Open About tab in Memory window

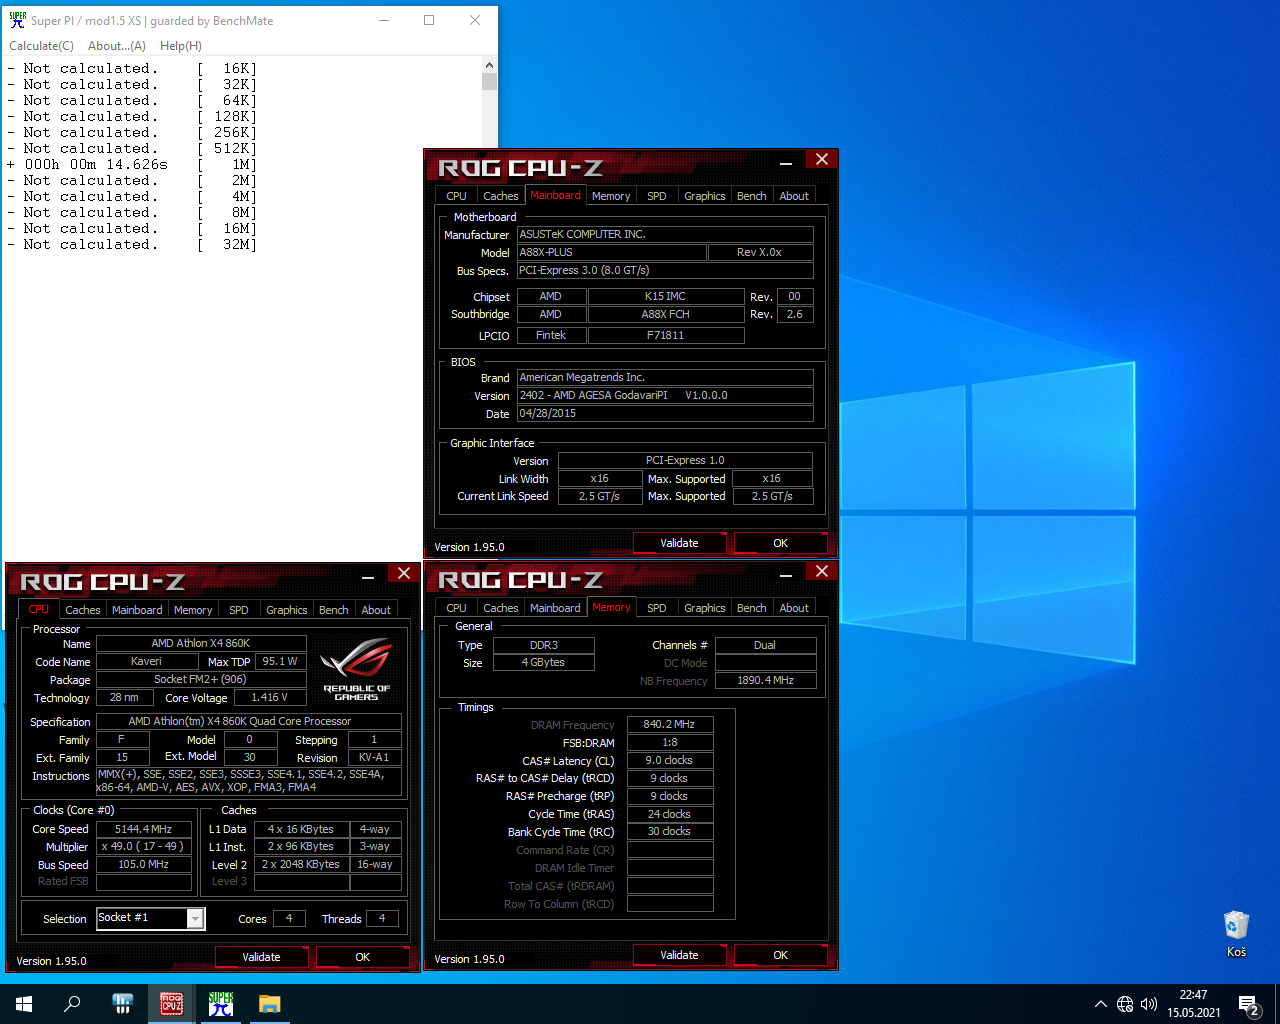click(x=794, y=608)
